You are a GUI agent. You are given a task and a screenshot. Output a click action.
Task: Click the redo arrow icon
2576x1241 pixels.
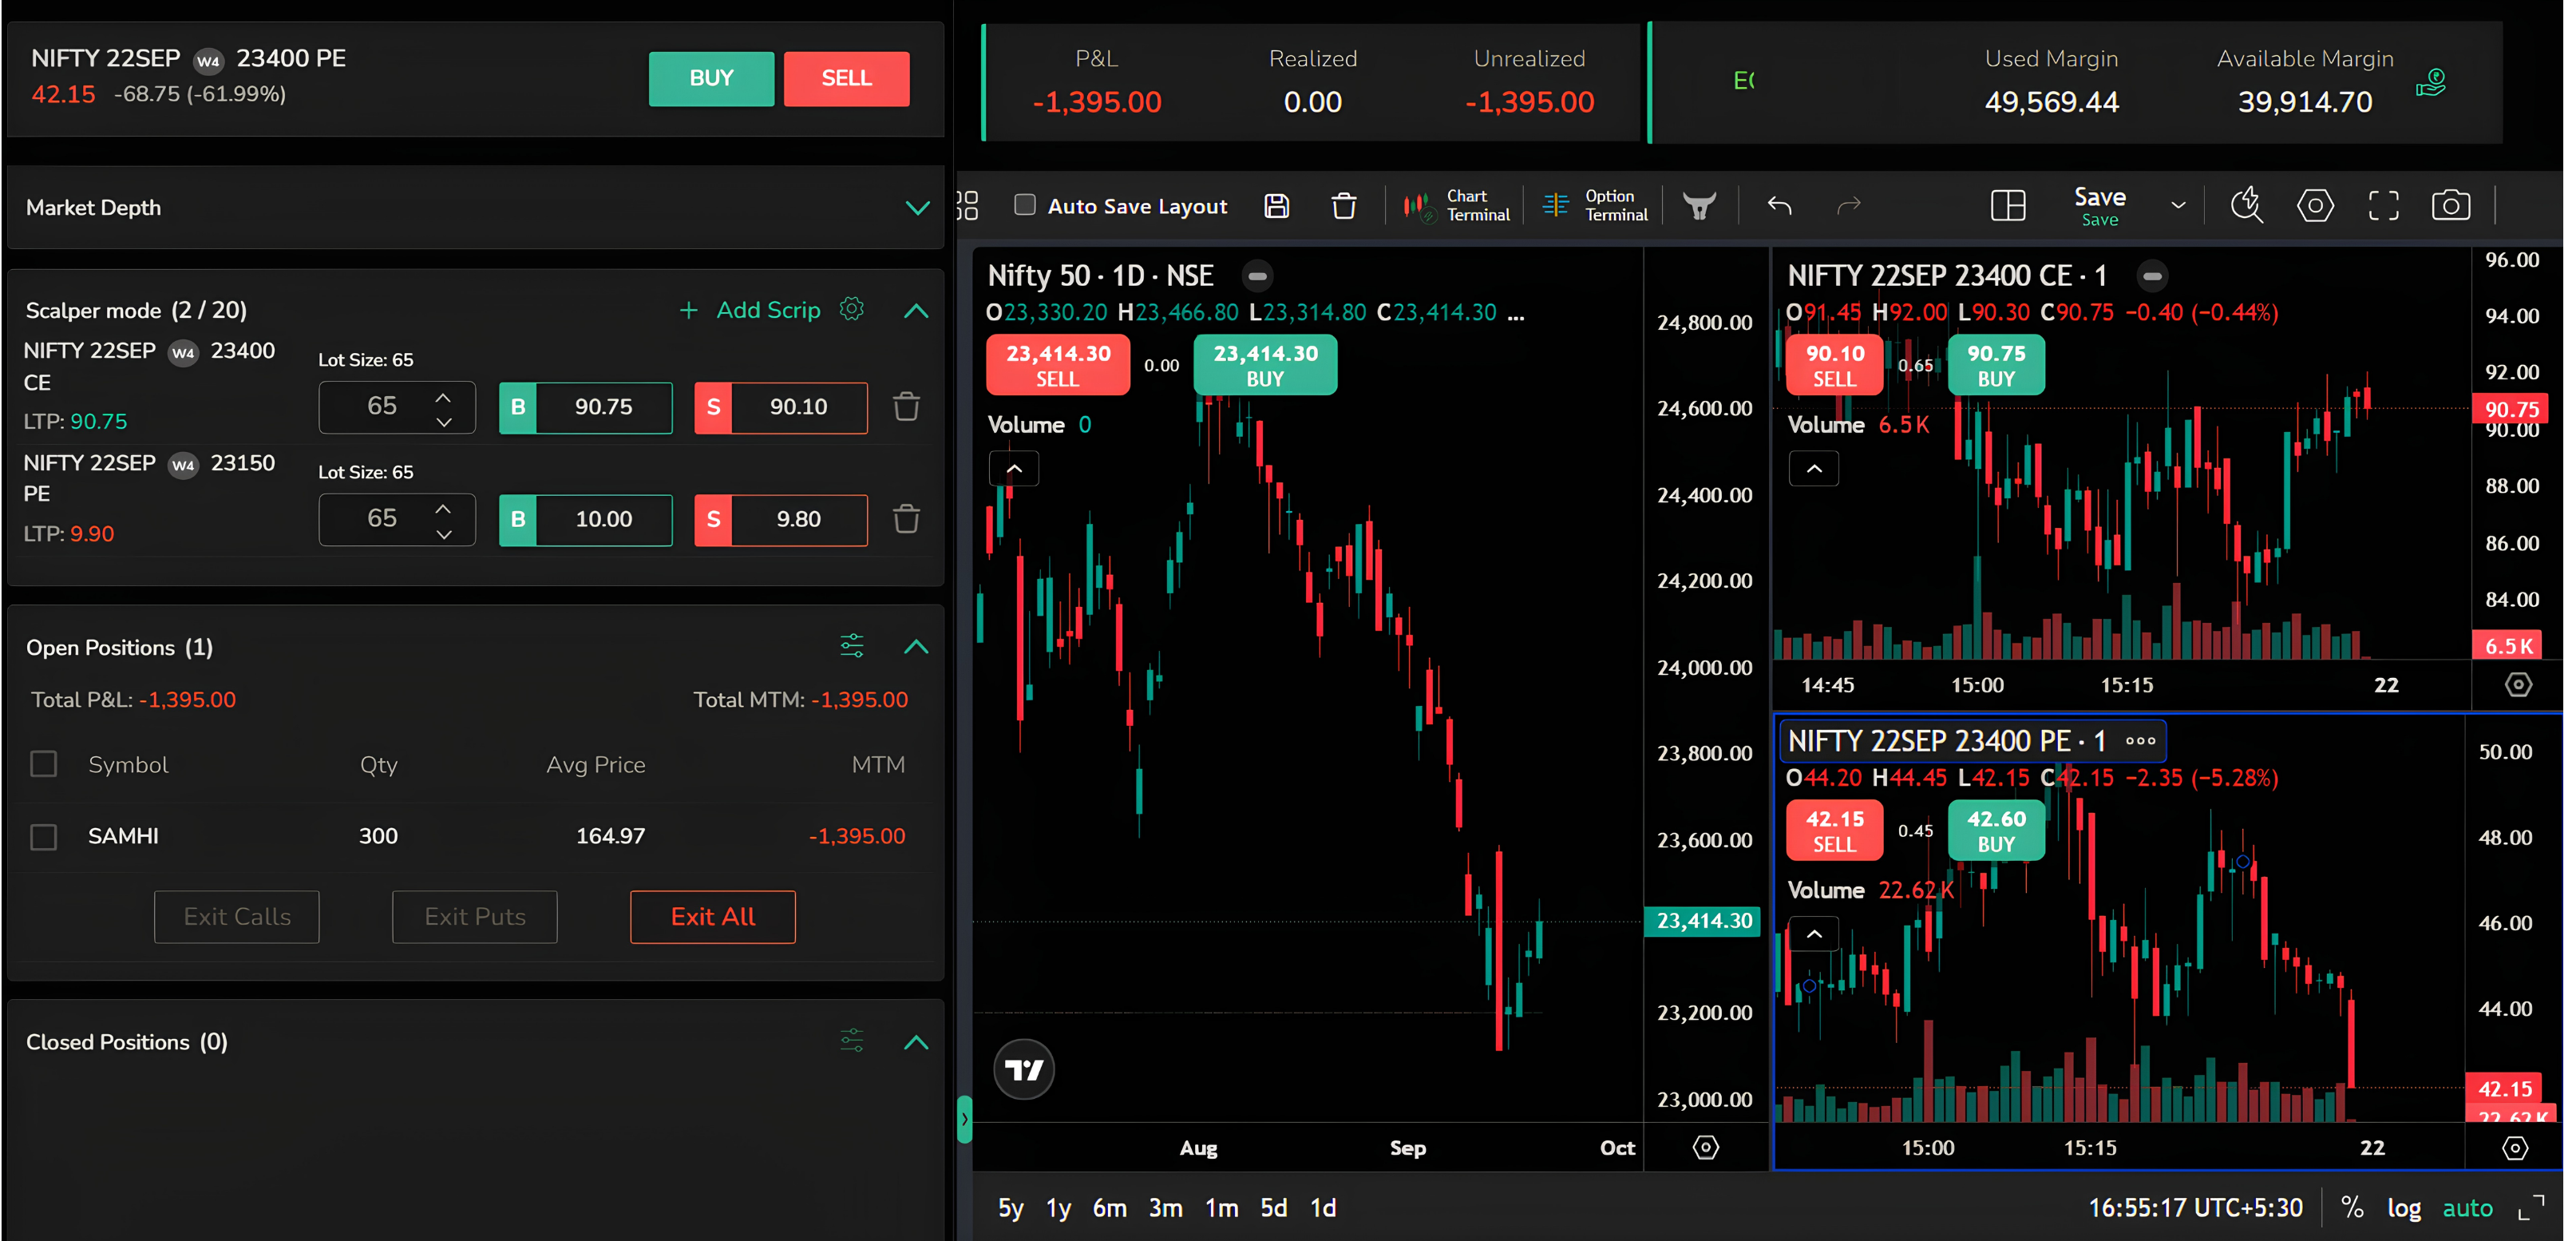(1849, 206)
